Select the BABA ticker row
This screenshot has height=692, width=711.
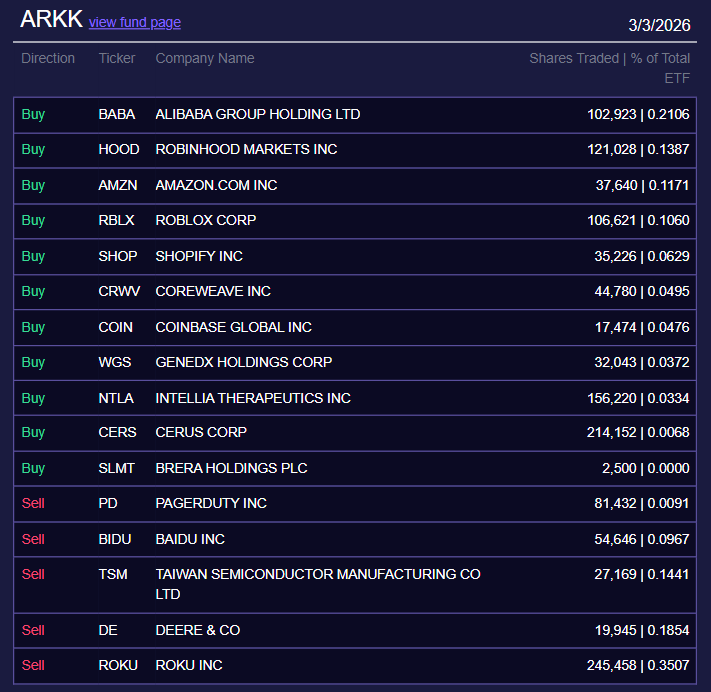pyautogui.click(x=116, y=114)
